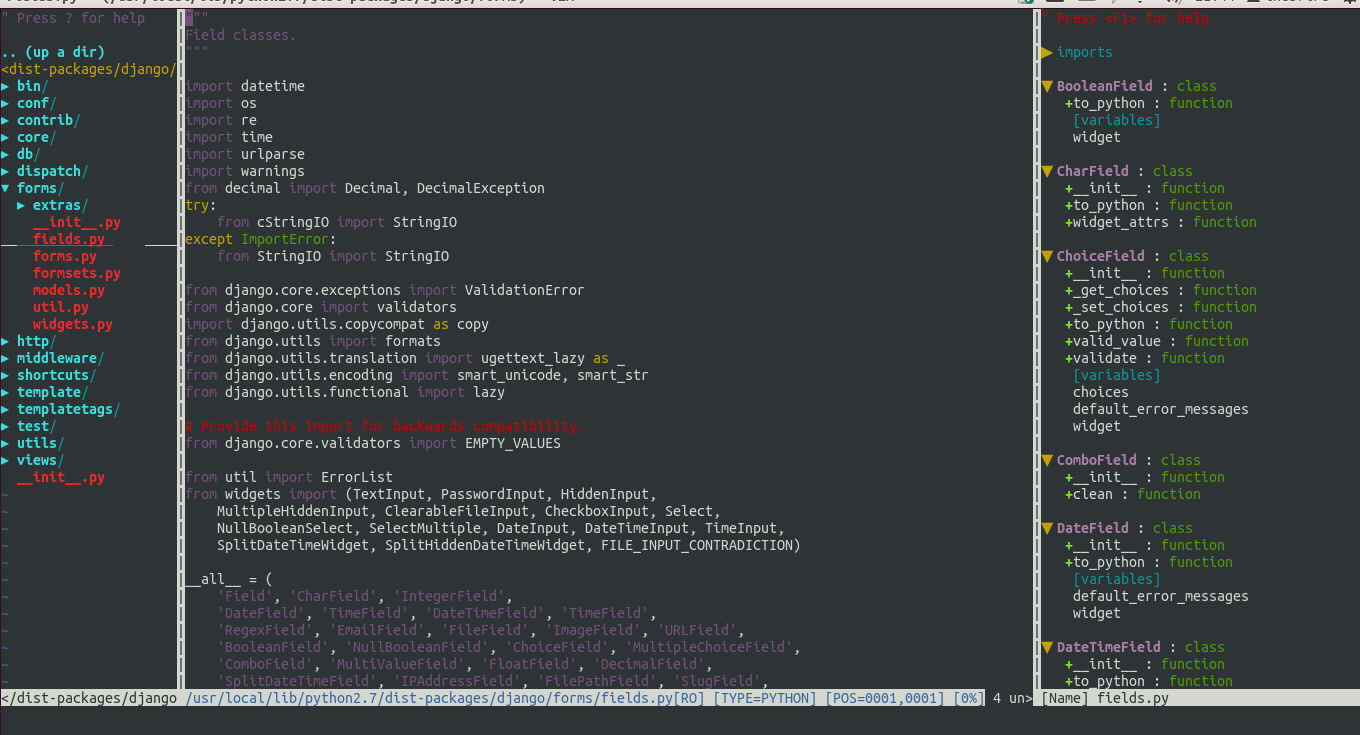Viewport: 1360px width, 735px height.
Task: Open formsets.py in the file tree
Action: 77,273
